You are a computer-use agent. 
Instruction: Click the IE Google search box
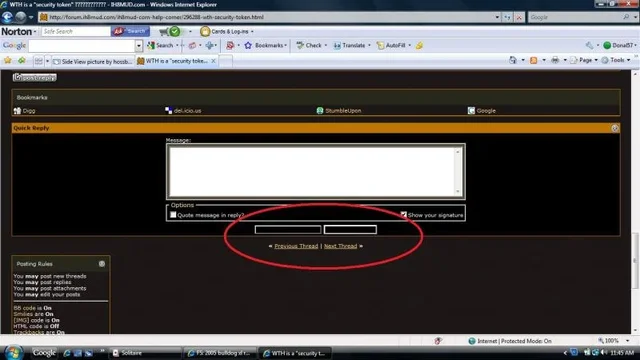point(576,17)
